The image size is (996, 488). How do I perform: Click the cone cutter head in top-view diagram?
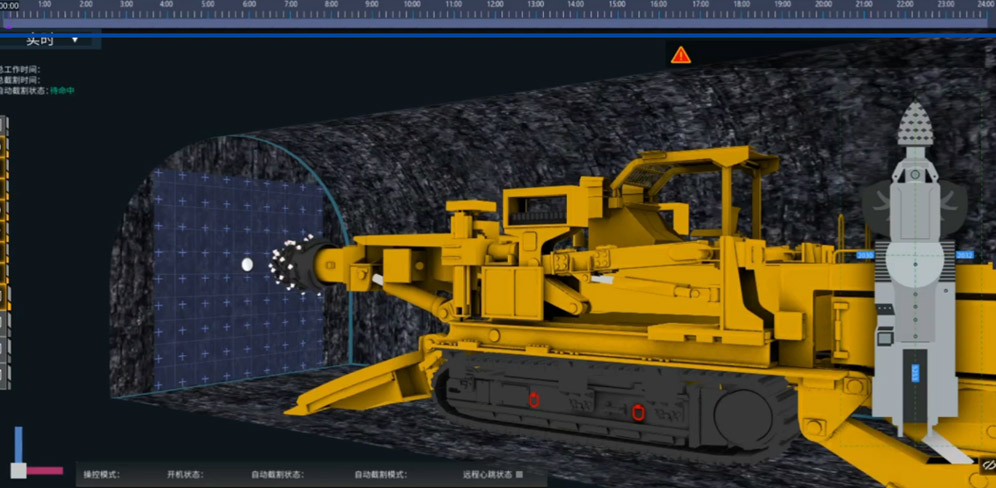(x=912, y=126)
